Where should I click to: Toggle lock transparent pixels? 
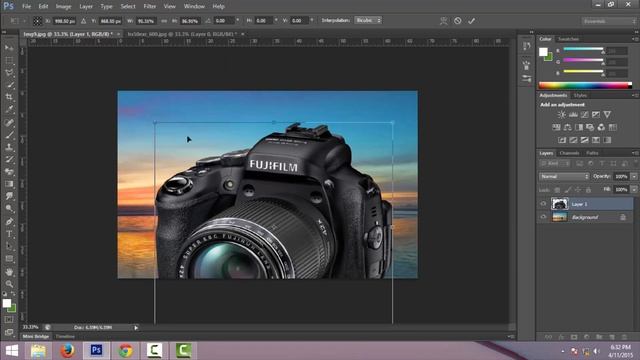point(557,190)
